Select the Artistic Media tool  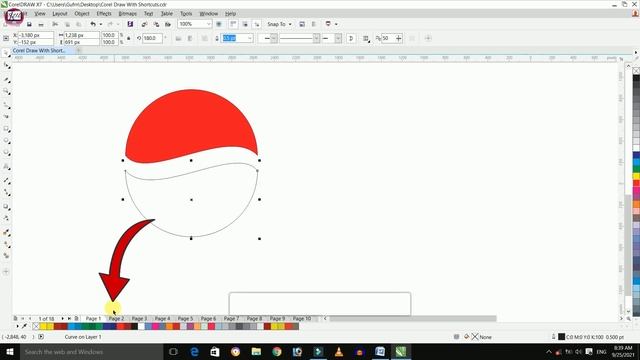point(6,116)
